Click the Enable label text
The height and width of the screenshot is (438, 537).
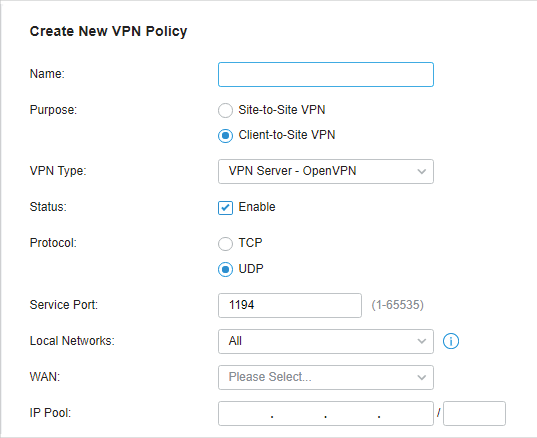tap(257, 207)
